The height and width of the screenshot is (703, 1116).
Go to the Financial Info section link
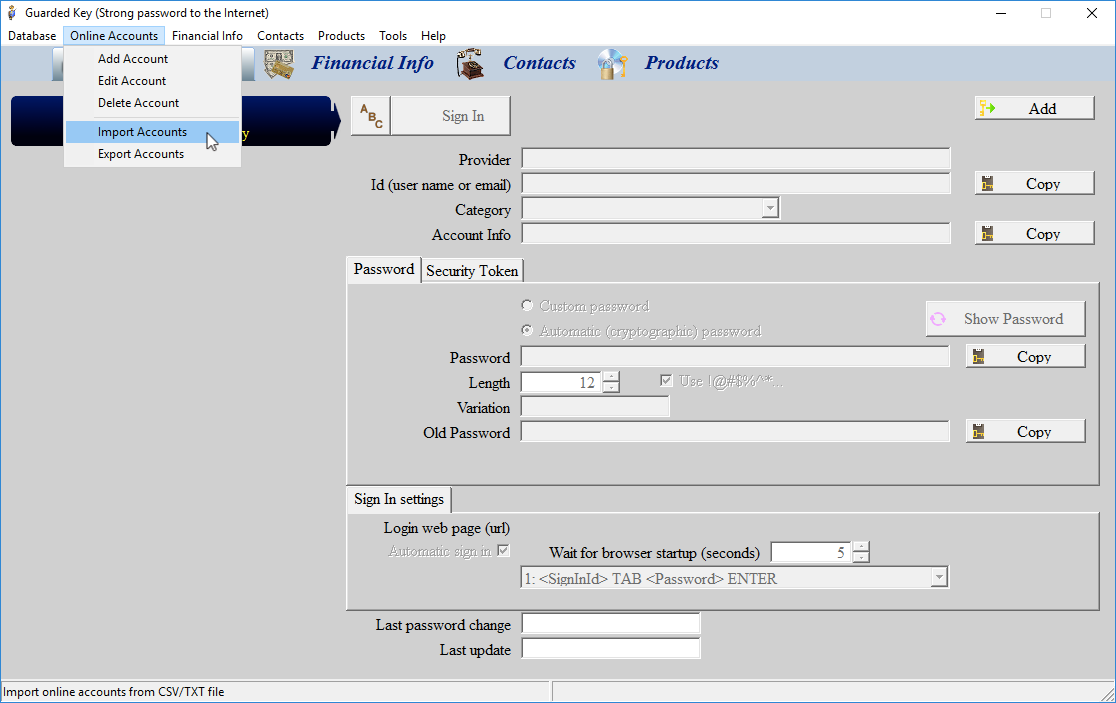[372, 63]
